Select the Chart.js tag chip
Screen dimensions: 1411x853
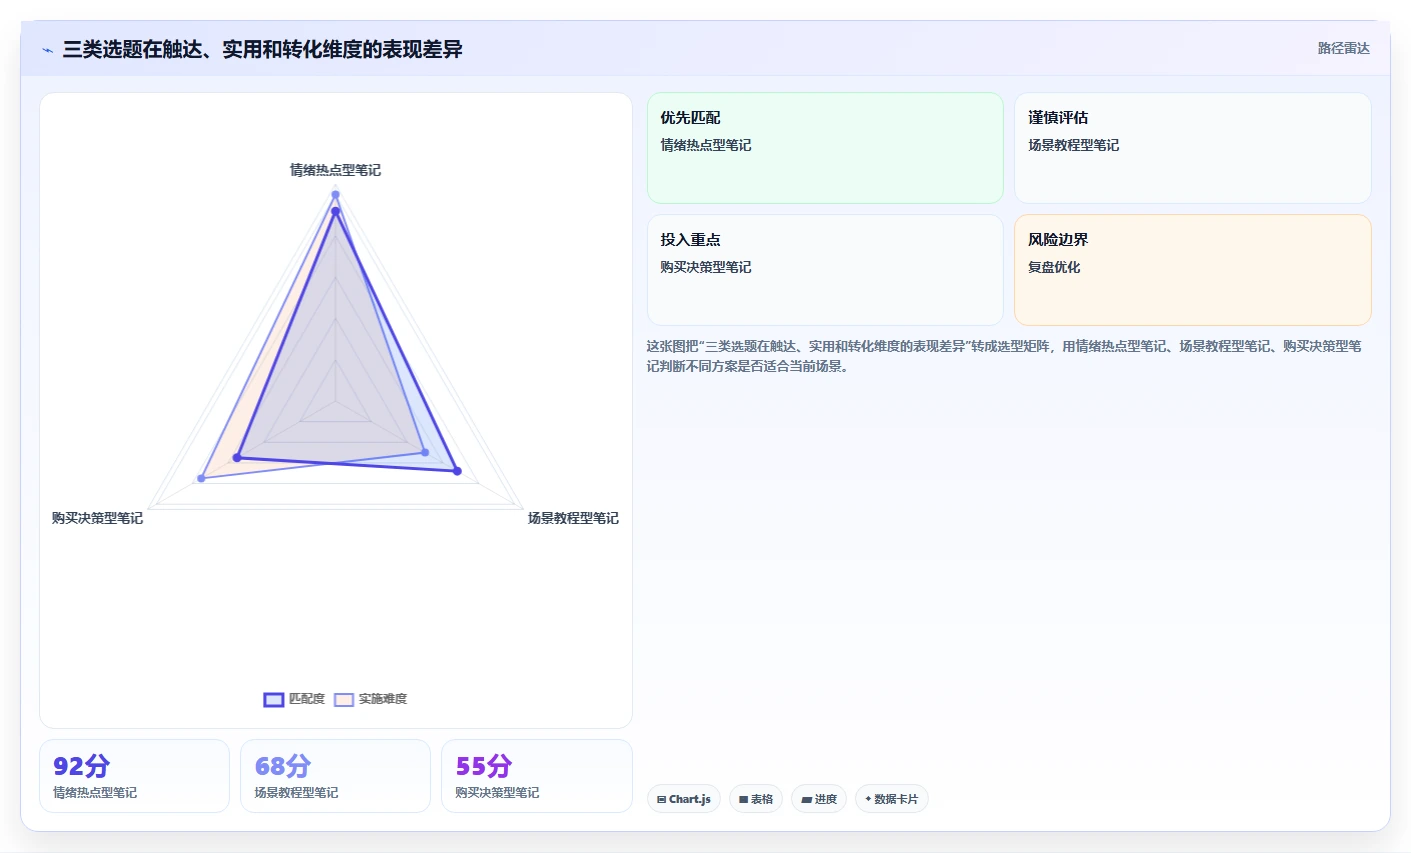click(x=684, y=799)
